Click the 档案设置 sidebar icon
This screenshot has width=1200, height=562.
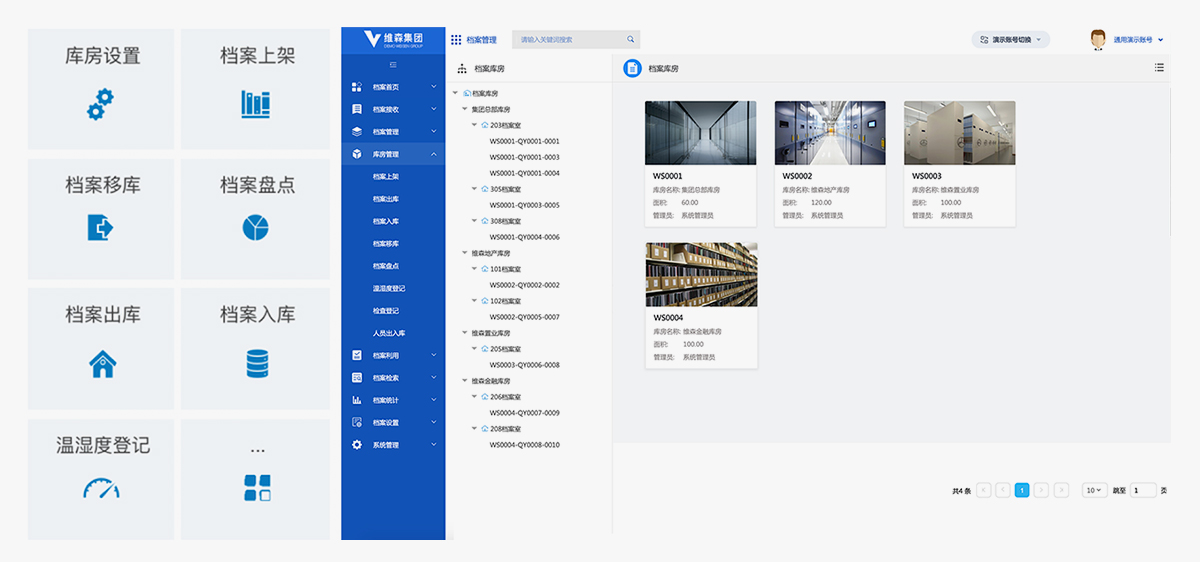pyautogui.click(x=357, y=422)
